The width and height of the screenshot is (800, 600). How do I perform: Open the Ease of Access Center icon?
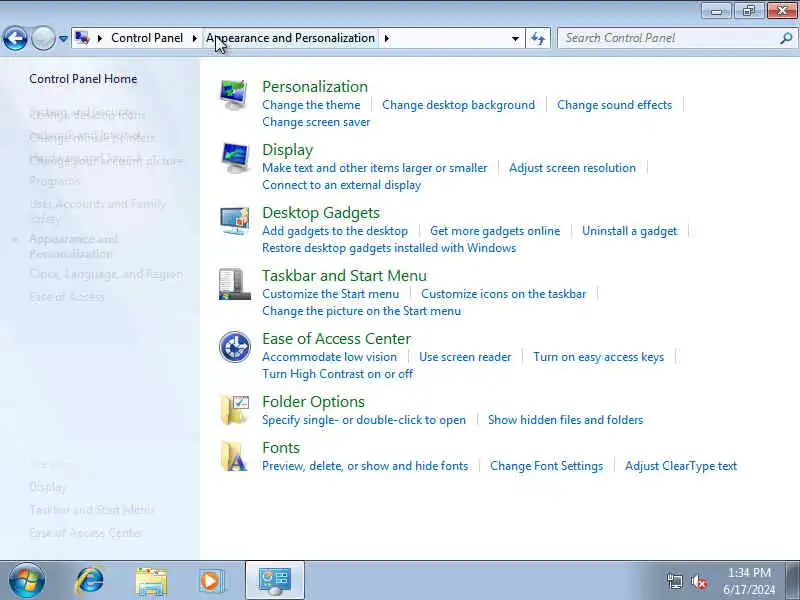pyautogui.click(x=235, y=347)
